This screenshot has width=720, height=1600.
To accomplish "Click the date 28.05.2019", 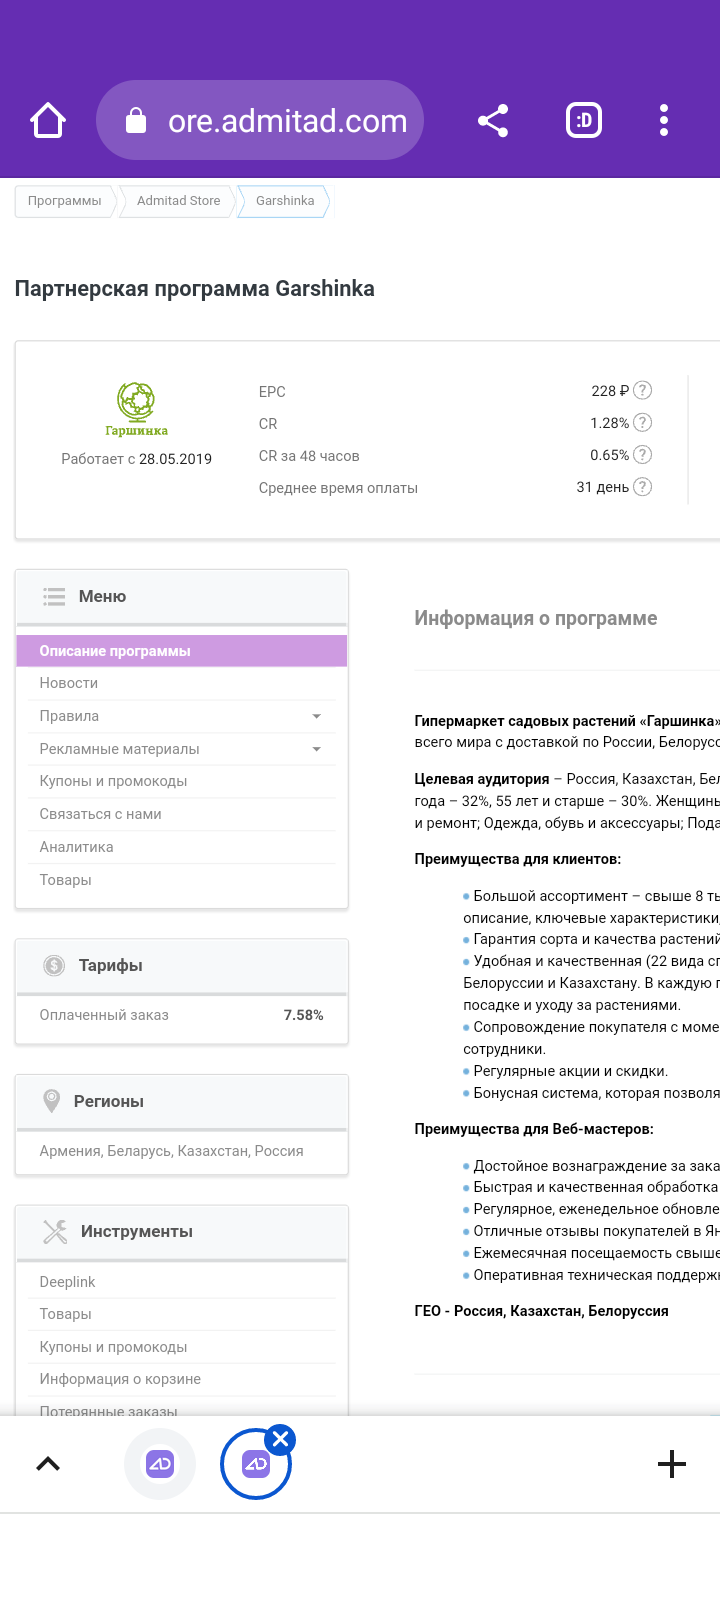I will [x=175, y=459].
